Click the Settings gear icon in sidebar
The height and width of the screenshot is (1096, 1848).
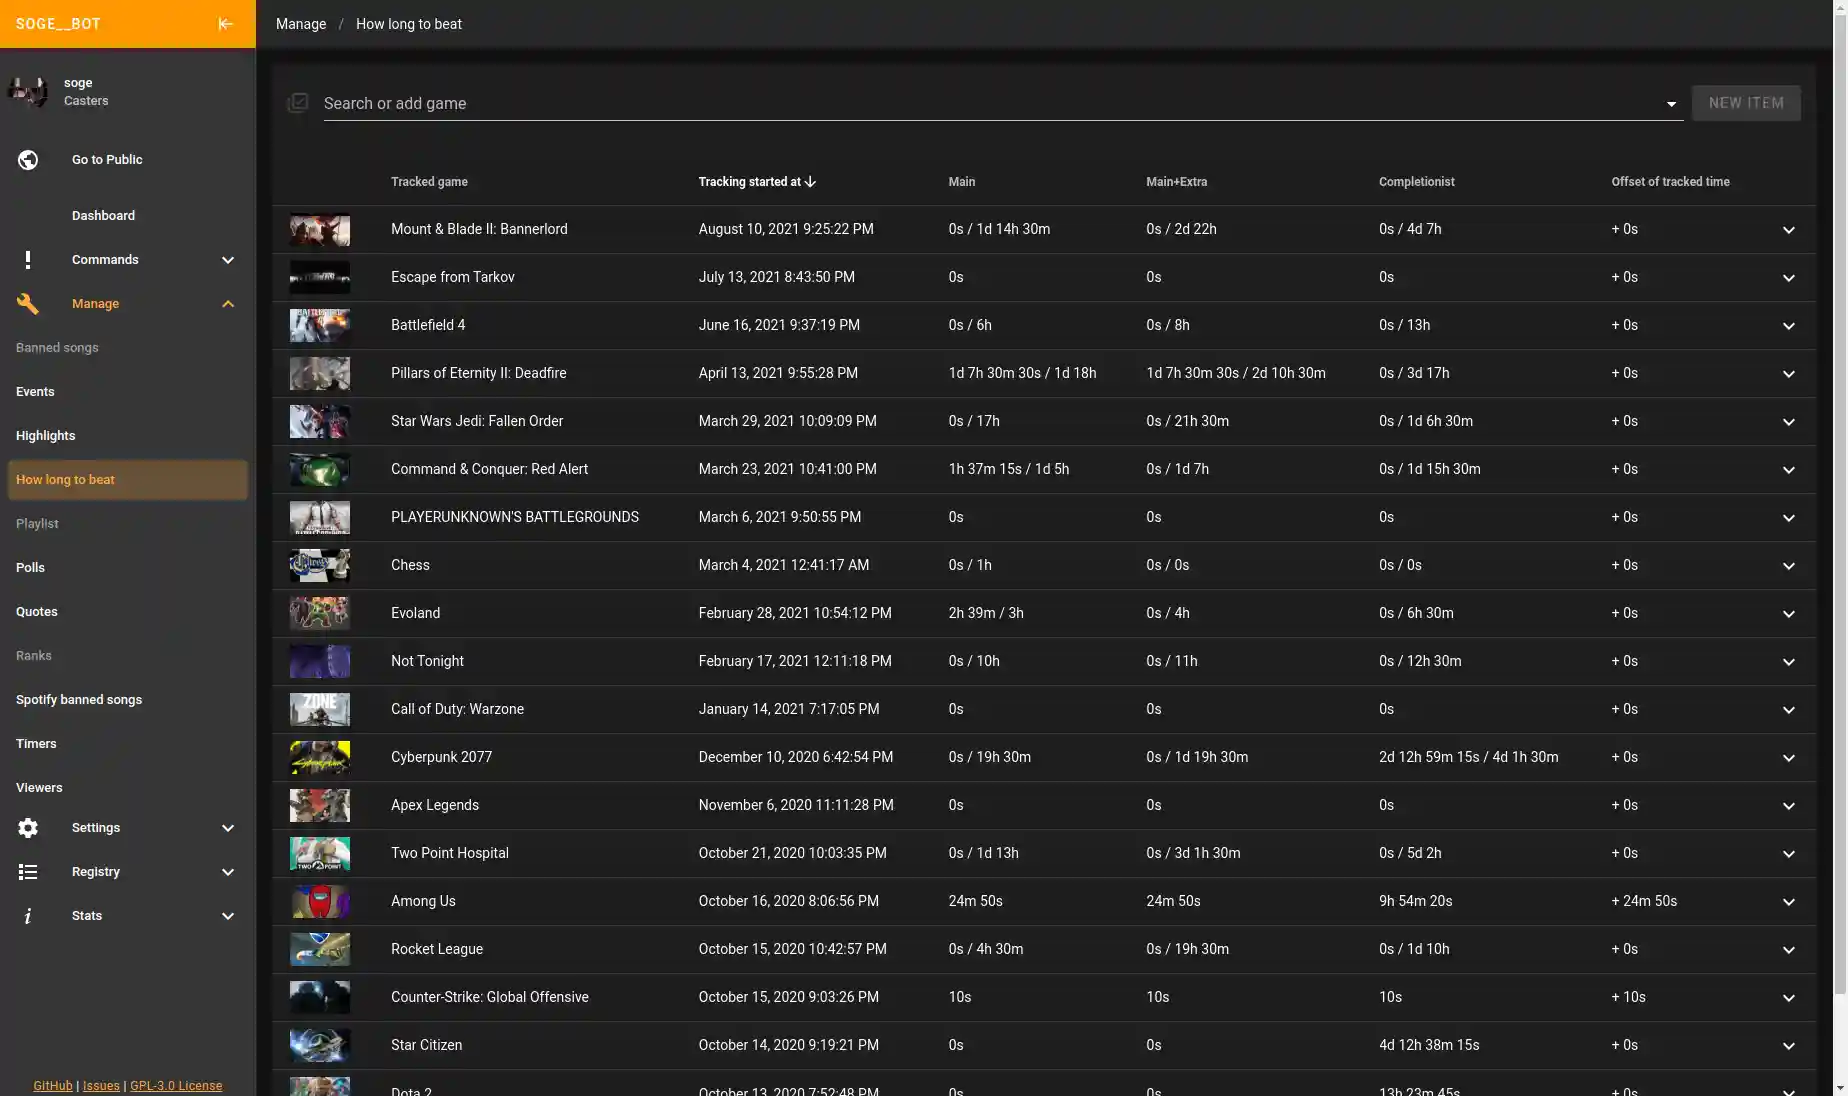[28, 828]
